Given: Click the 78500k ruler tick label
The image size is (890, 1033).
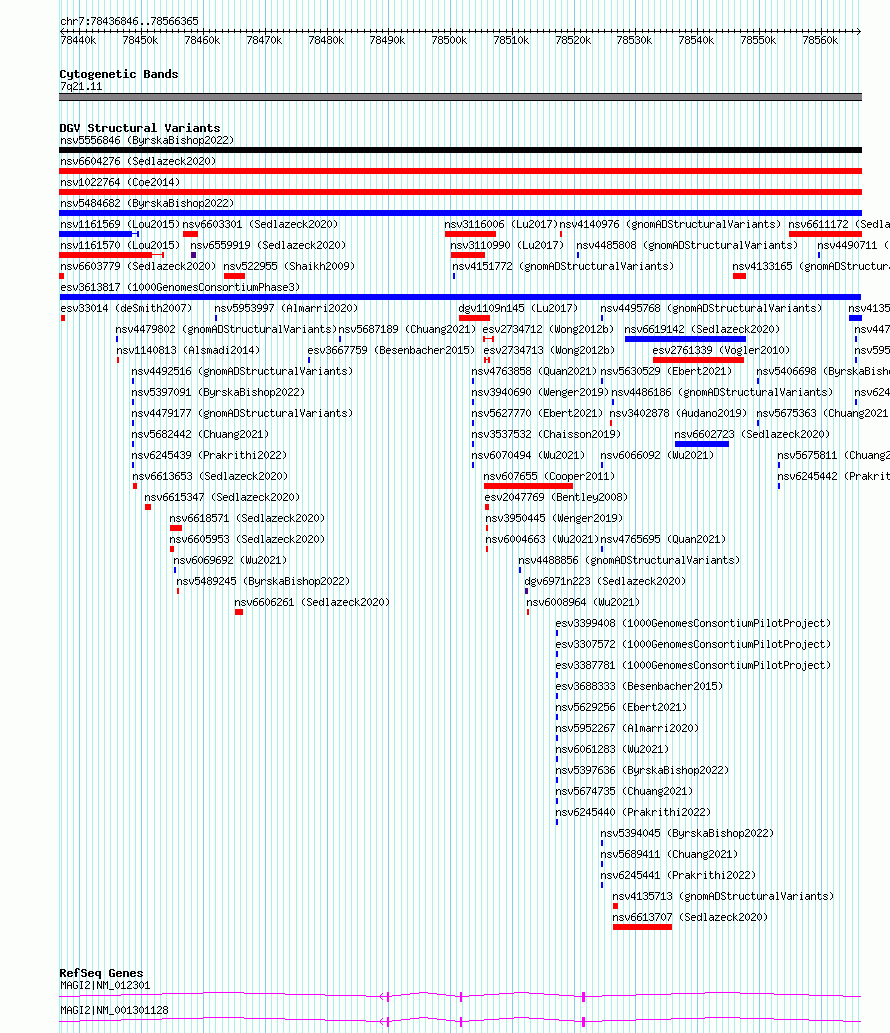Looking at the screenshot, I should [449, 41].
